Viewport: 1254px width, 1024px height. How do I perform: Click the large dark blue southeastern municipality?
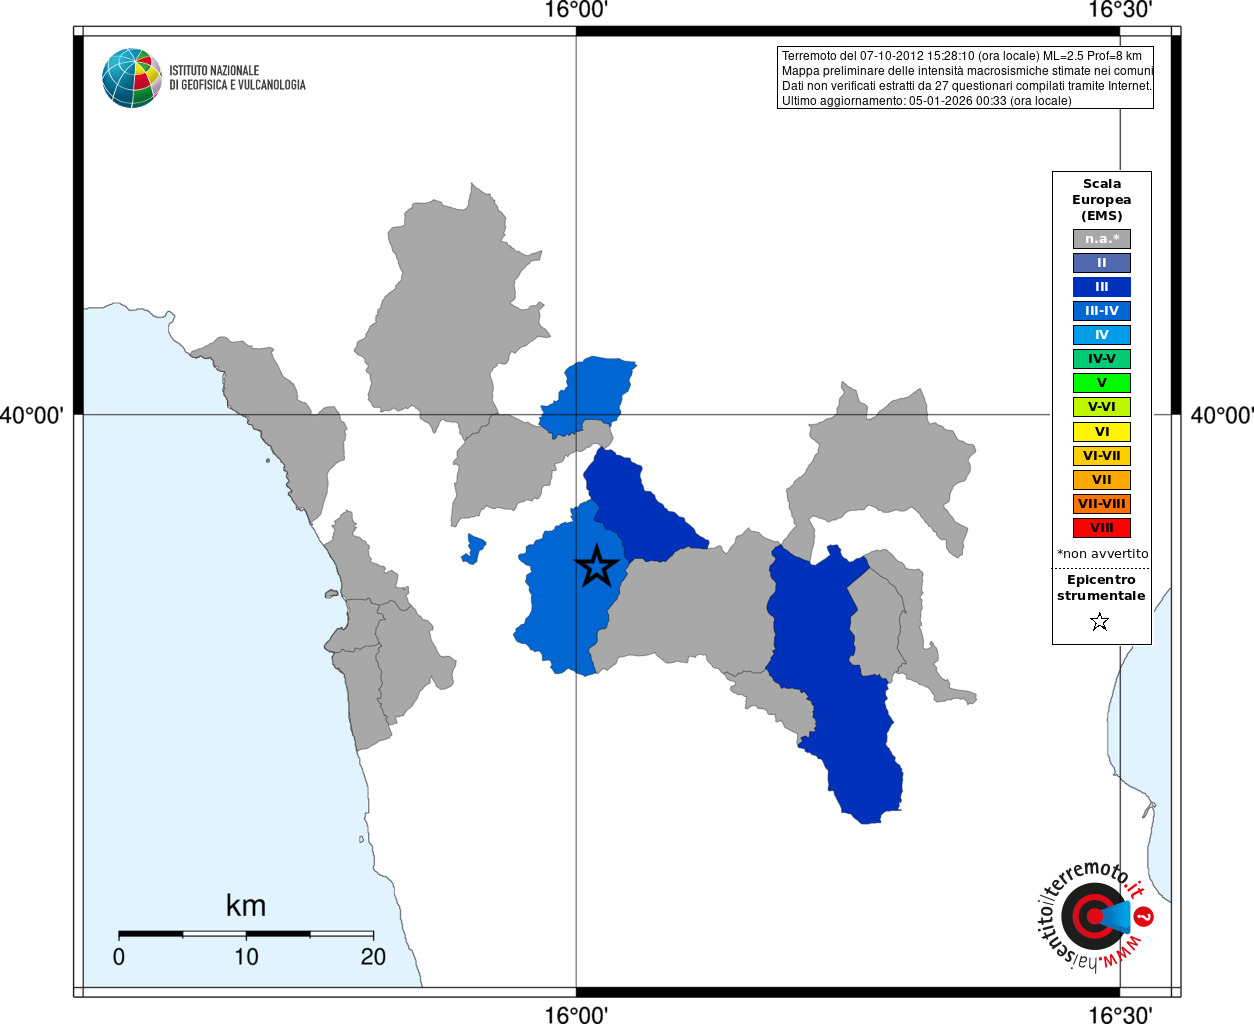[835, 680]
